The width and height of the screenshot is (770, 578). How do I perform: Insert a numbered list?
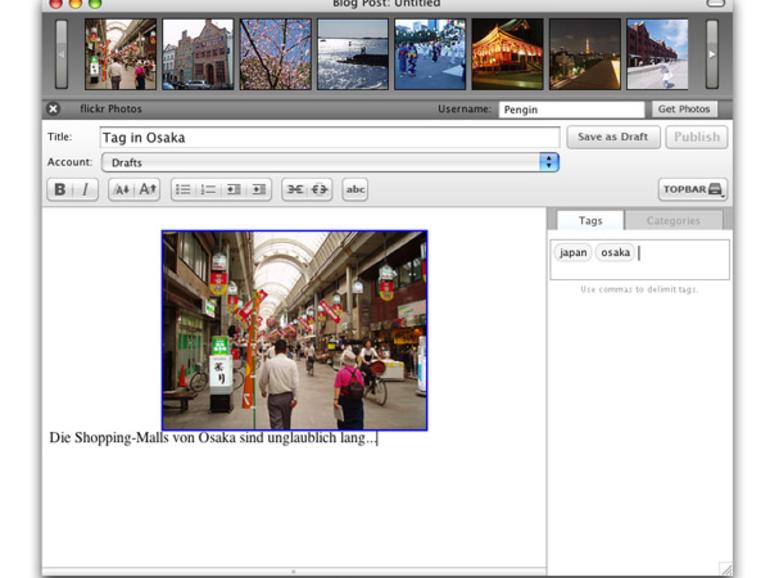208,189
